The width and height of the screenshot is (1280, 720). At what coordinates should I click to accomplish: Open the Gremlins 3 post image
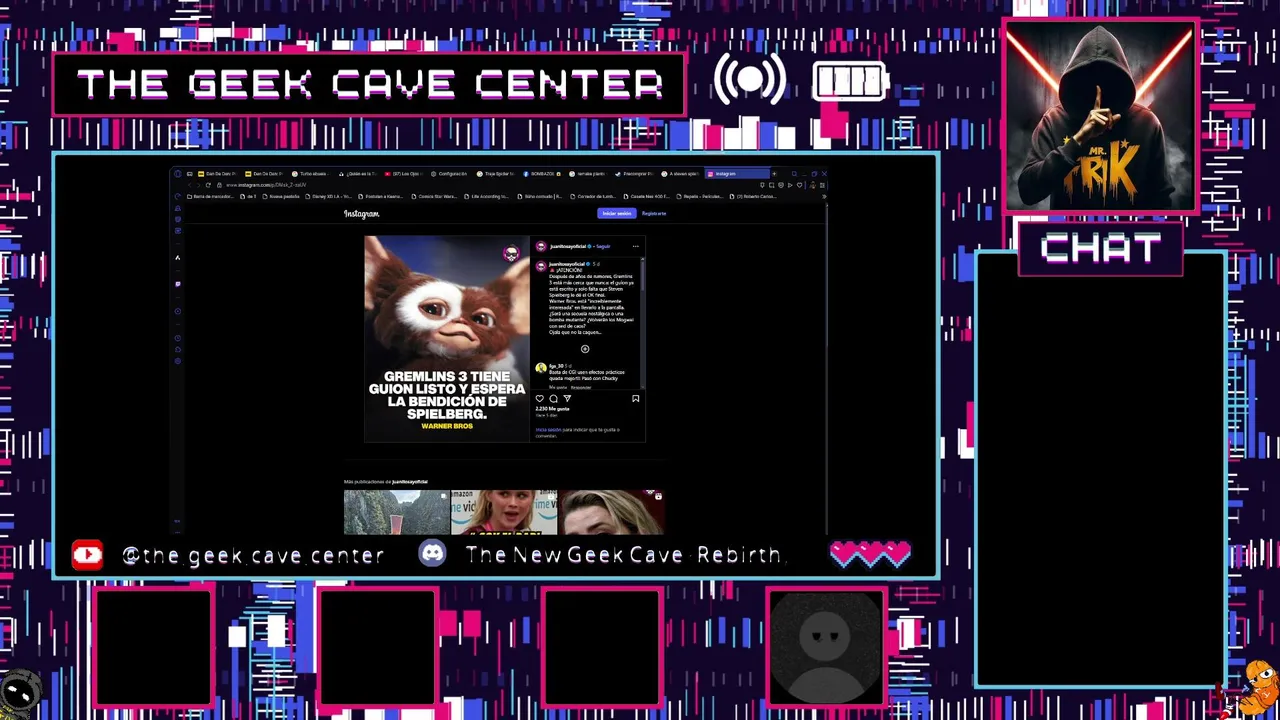[x=447, y=339]
